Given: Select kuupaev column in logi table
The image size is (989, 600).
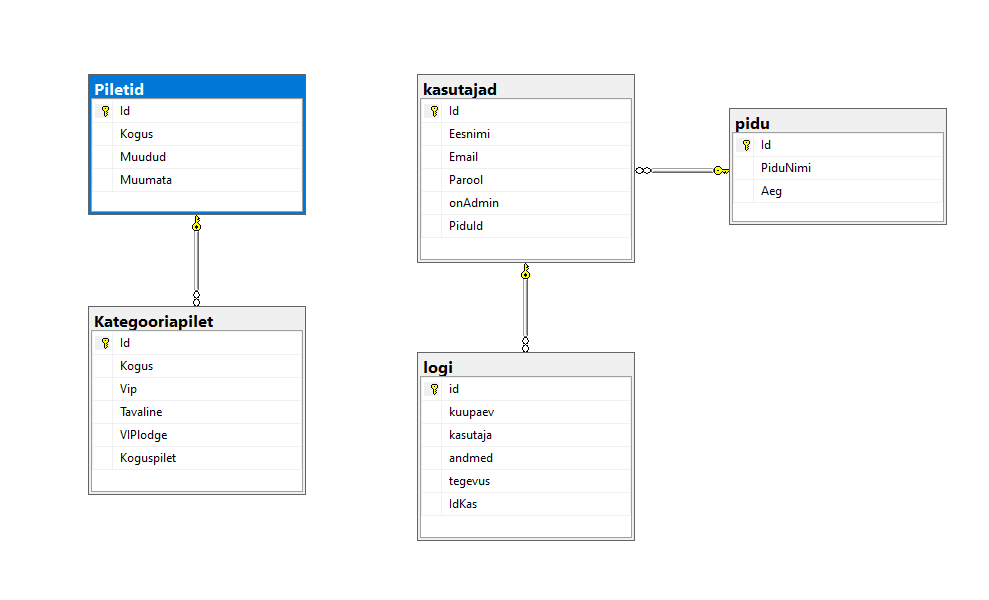Looking at the screenshot, I should click(x=525, y=412).
